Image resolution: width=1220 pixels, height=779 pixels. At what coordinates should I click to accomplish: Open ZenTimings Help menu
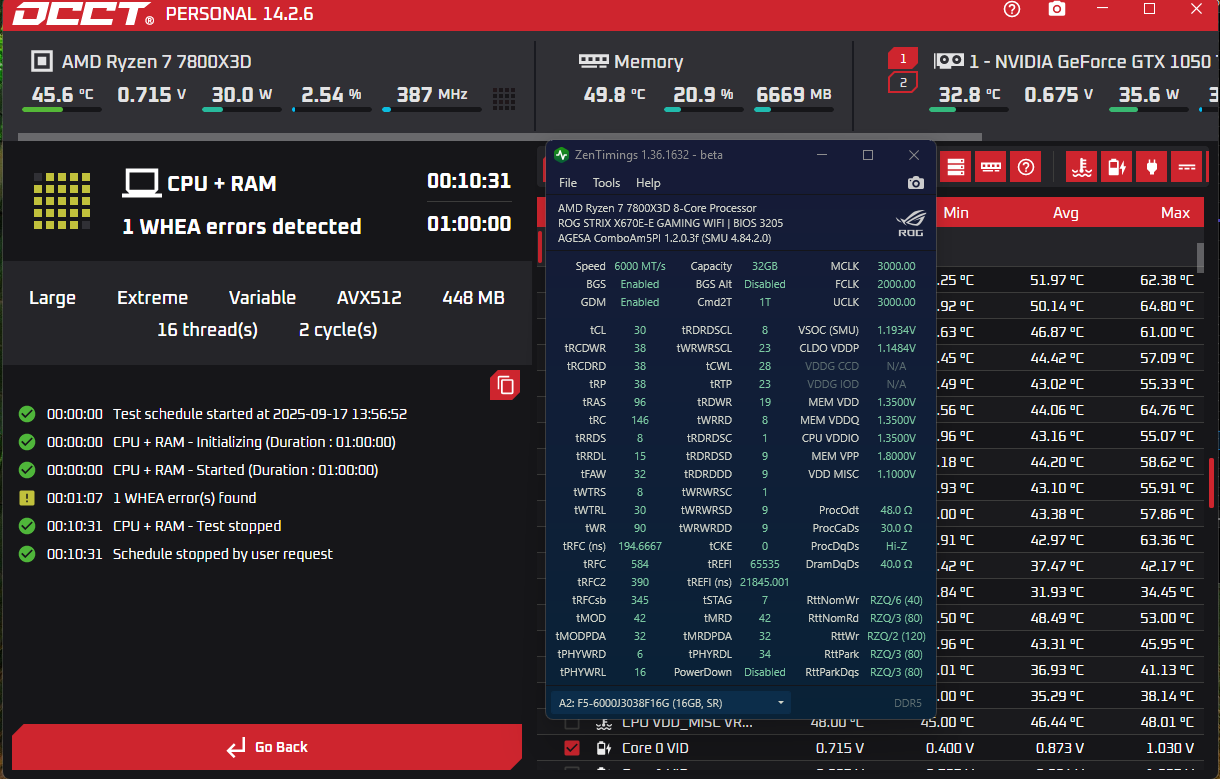(x=648, y=183)
